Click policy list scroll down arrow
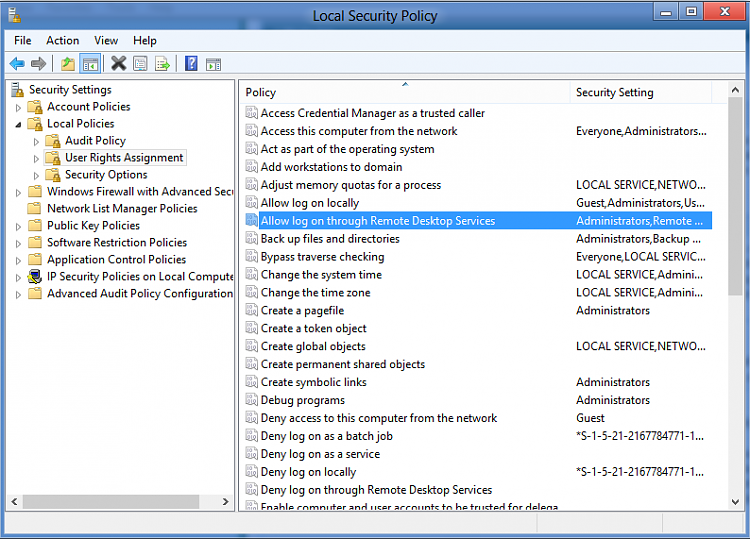 [x=735, y=502]
